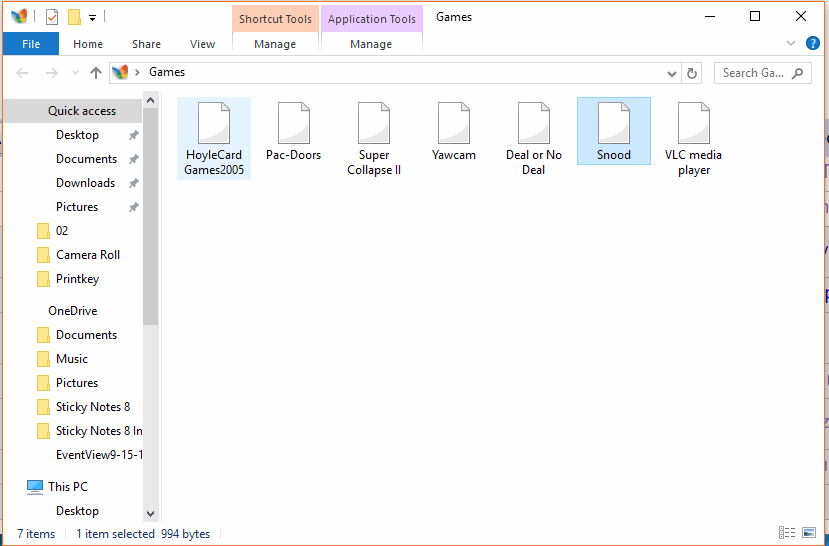Refresh the Games folder view
The width and height of the screenshot is (829, 546).
click(x=692, y=73)
